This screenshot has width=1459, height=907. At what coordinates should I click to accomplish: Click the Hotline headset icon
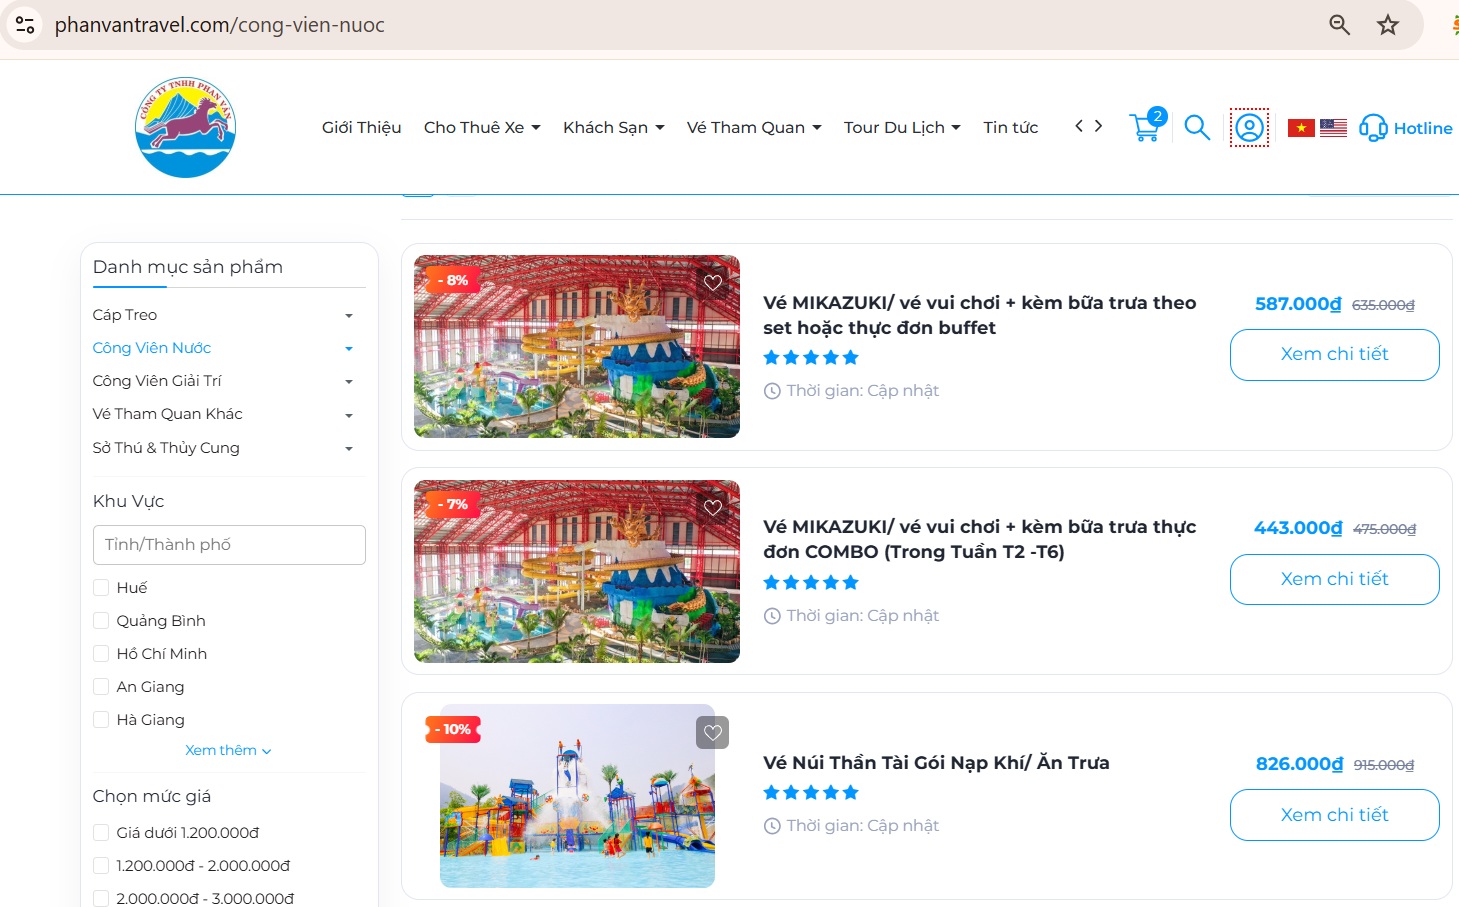click(x=1373, y=127)
